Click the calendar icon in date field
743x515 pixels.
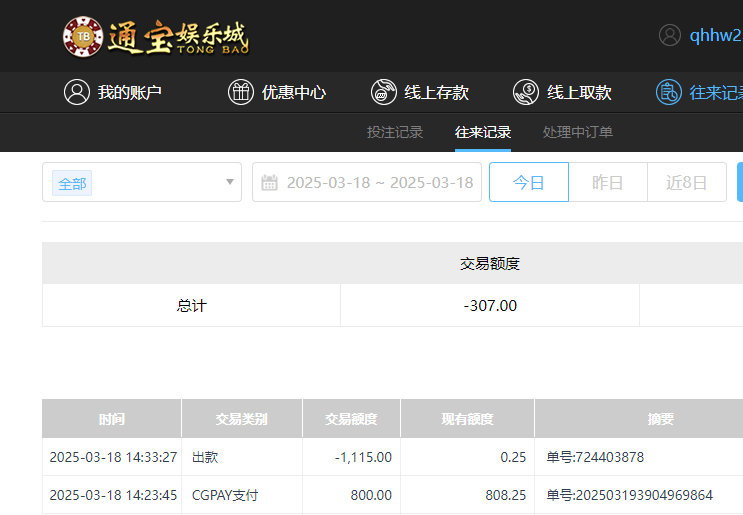click(269, 182)
